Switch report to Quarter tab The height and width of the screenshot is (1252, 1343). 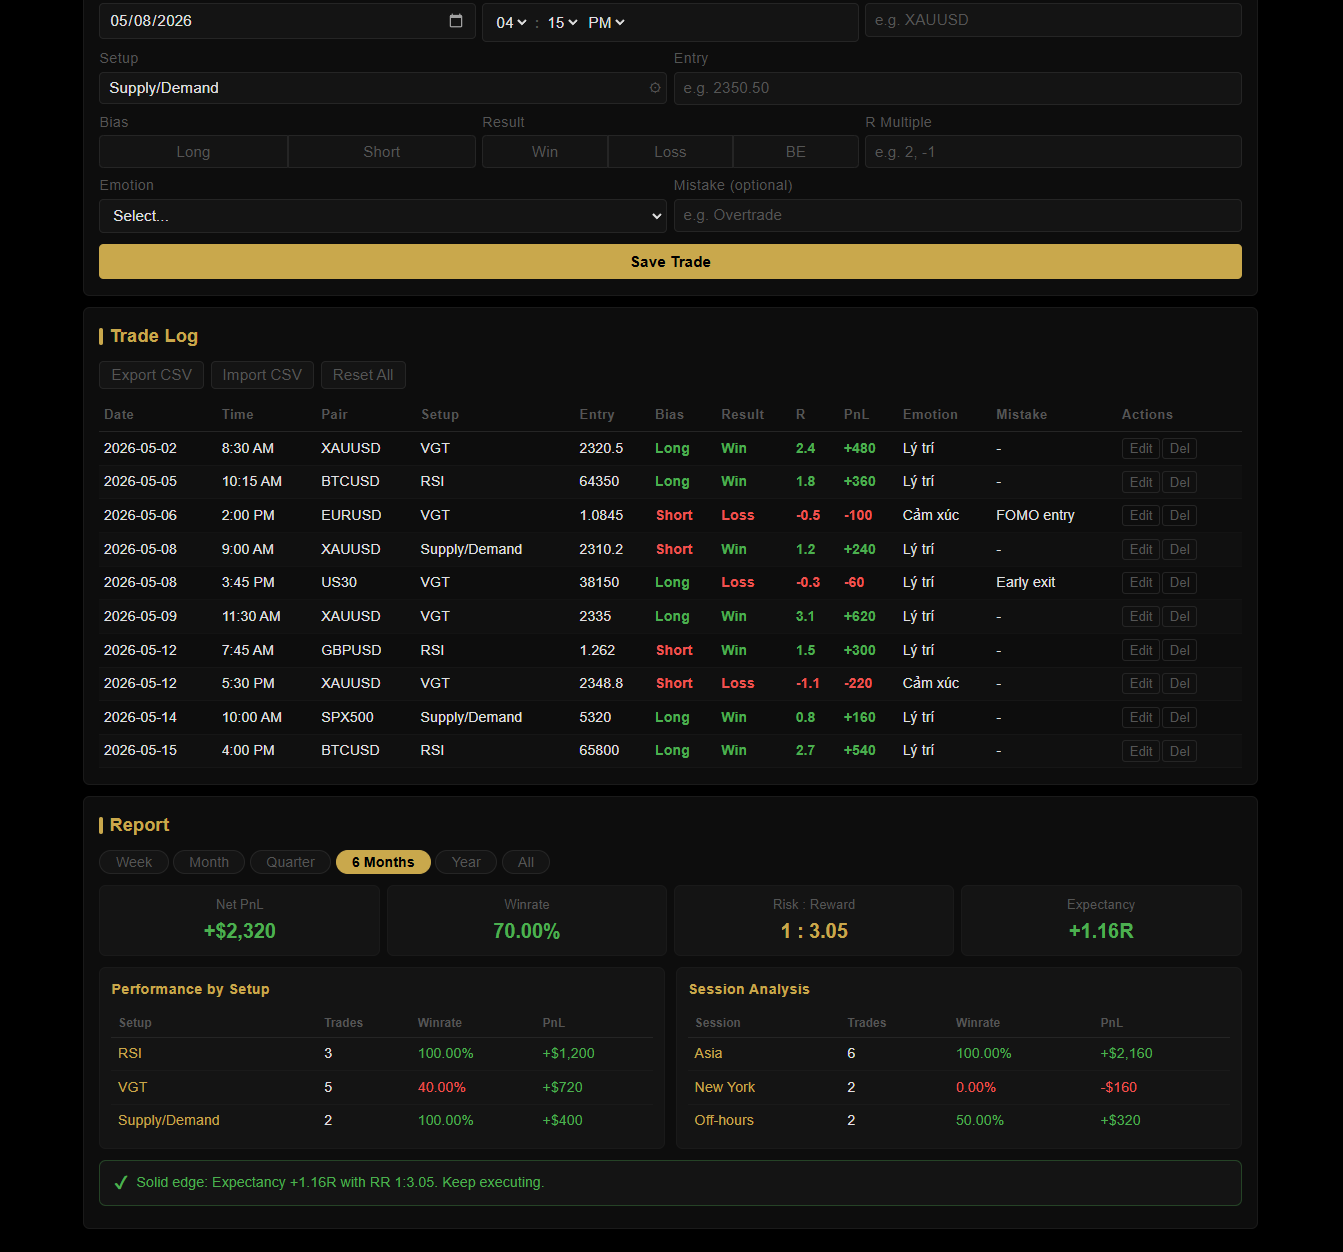[x=291, y=862]
